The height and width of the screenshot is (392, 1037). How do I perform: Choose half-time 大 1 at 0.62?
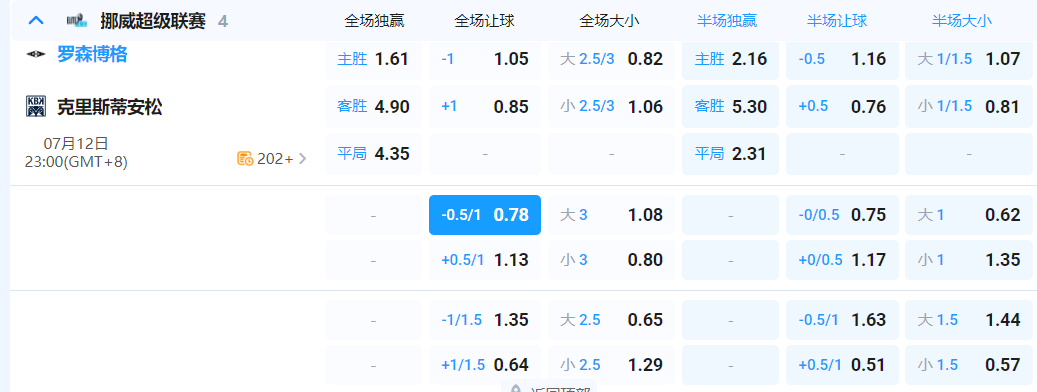pos(969,215)
